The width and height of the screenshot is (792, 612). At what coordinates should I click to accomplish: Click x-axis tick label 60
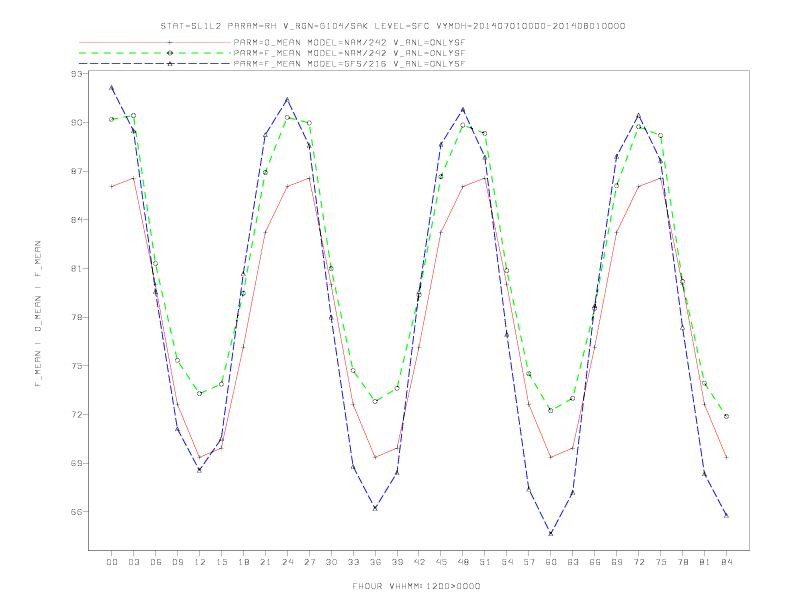click(x=551, y=562)
